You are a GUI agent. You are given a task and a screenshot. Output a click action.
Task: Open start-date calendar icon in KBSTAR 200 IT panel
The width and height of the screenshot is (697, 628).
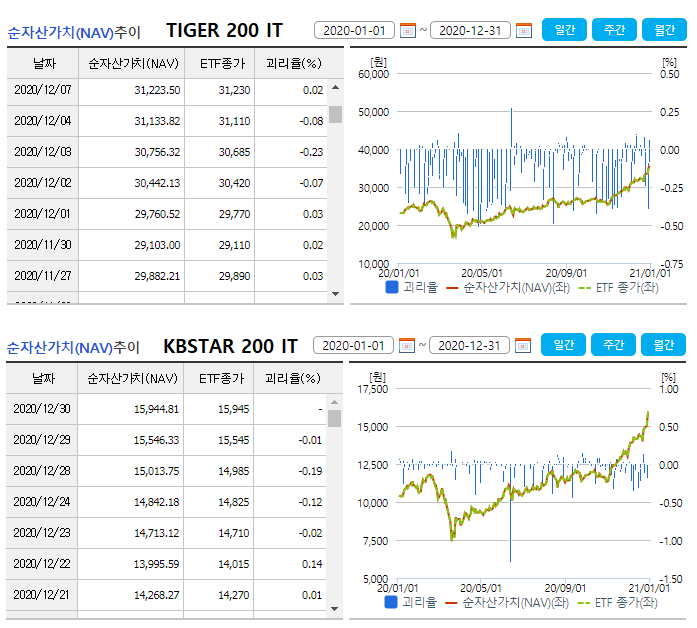tap(407, 345)
